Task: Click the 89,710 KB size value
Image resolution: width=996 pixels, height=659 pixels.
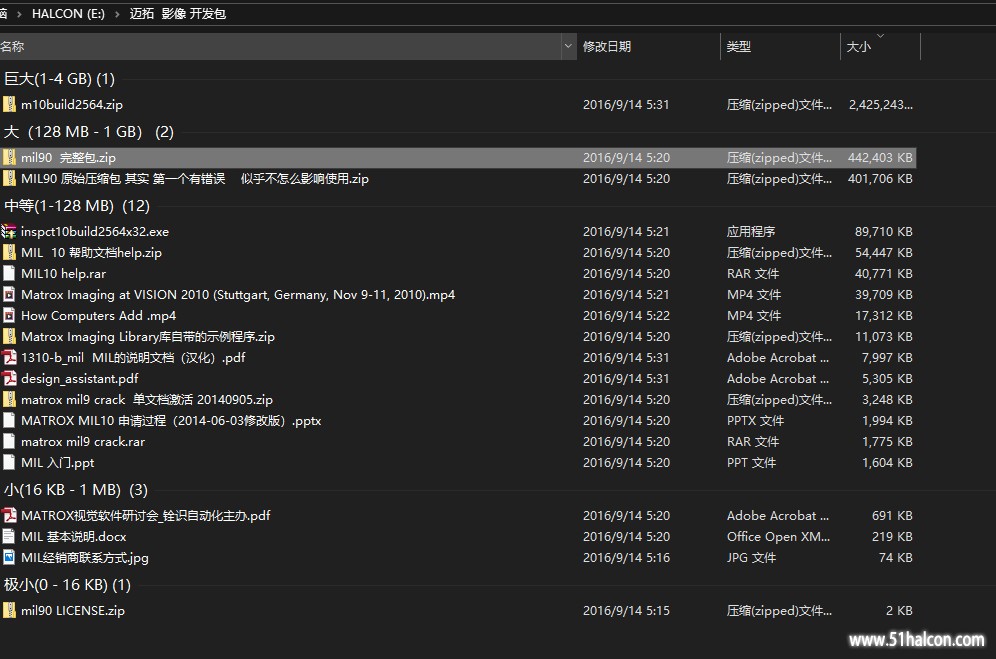Action: pyautogui.click(x=884, y=231)
